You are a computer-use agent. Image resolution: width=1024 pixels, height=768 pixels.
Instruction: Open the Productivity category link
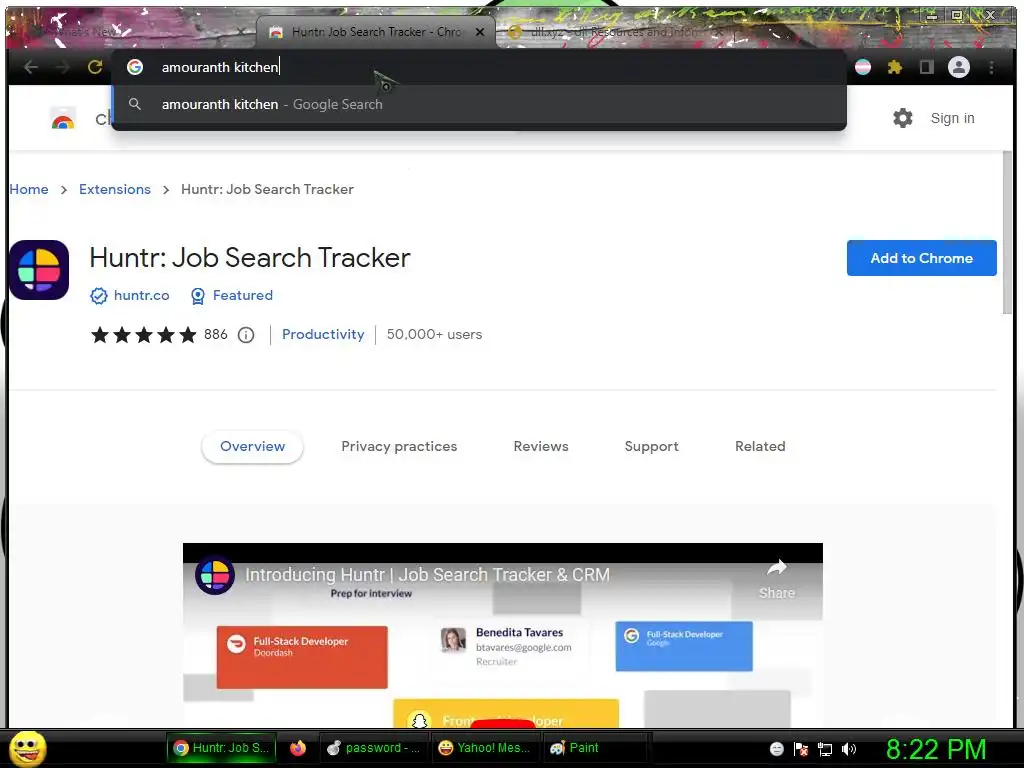(x=323, y=334)
